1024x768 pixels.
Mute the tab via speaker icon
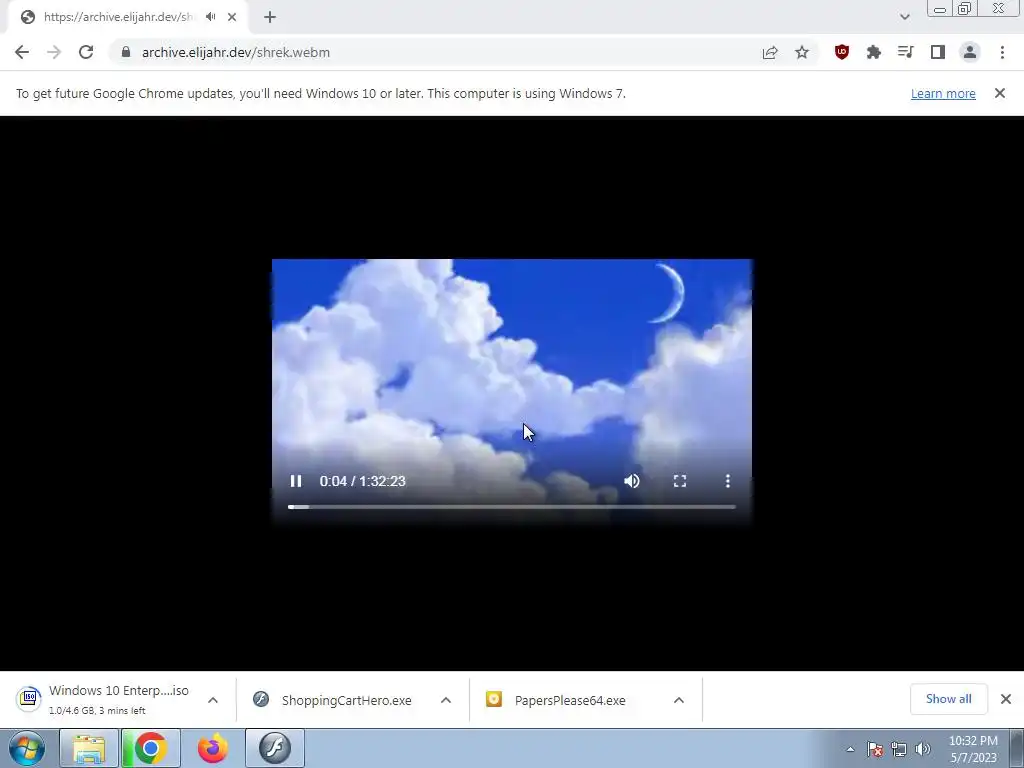pos(210,17)
